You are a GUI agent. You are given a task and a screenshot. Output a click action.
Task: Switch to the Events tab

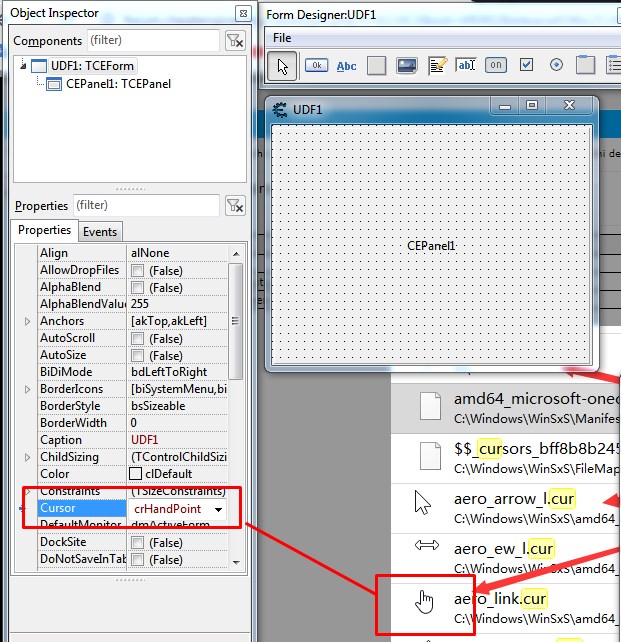(x=100, y=232)
